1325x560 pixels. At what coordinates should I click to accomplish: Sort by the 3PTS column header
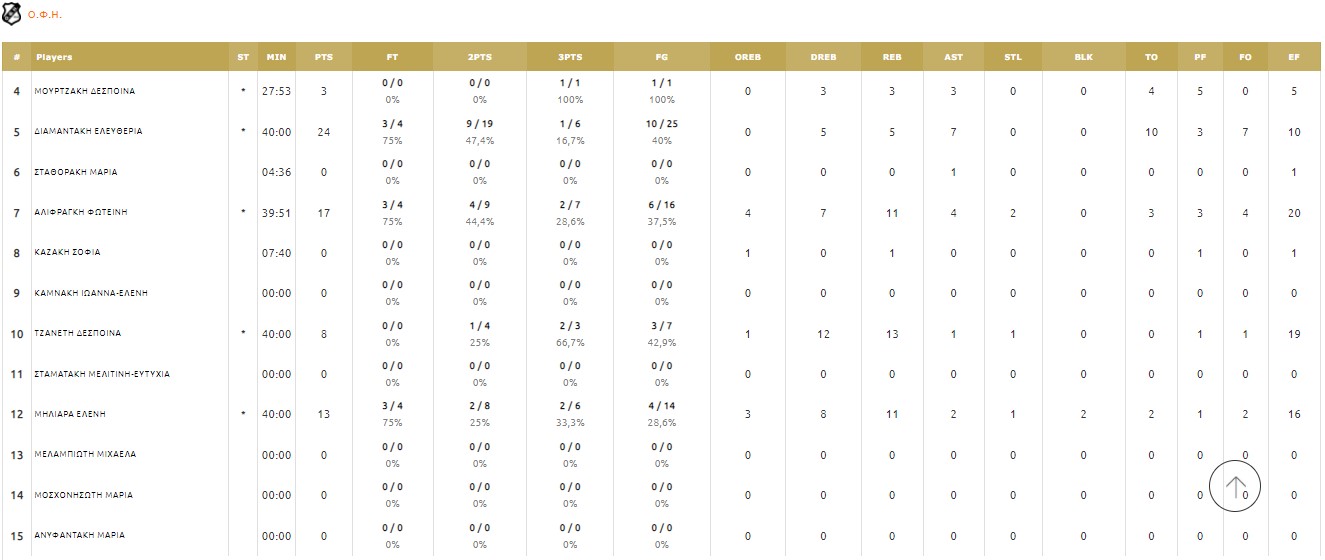click(570, 57)
